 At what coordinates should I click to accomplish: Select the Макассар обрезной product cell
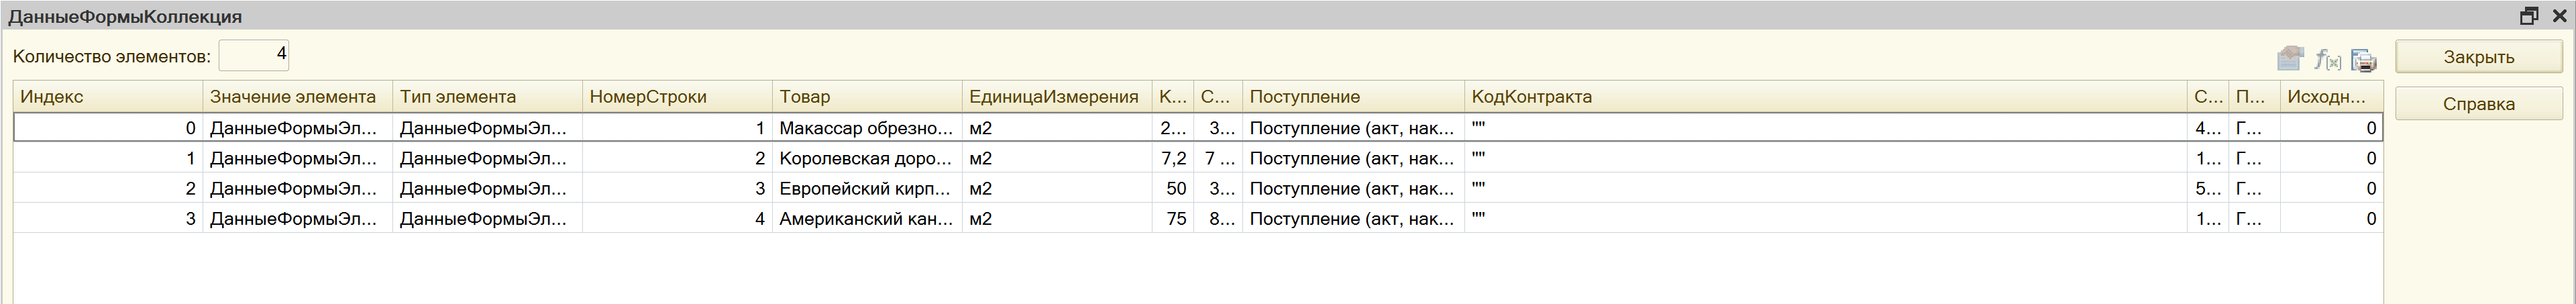pos(867,128)
